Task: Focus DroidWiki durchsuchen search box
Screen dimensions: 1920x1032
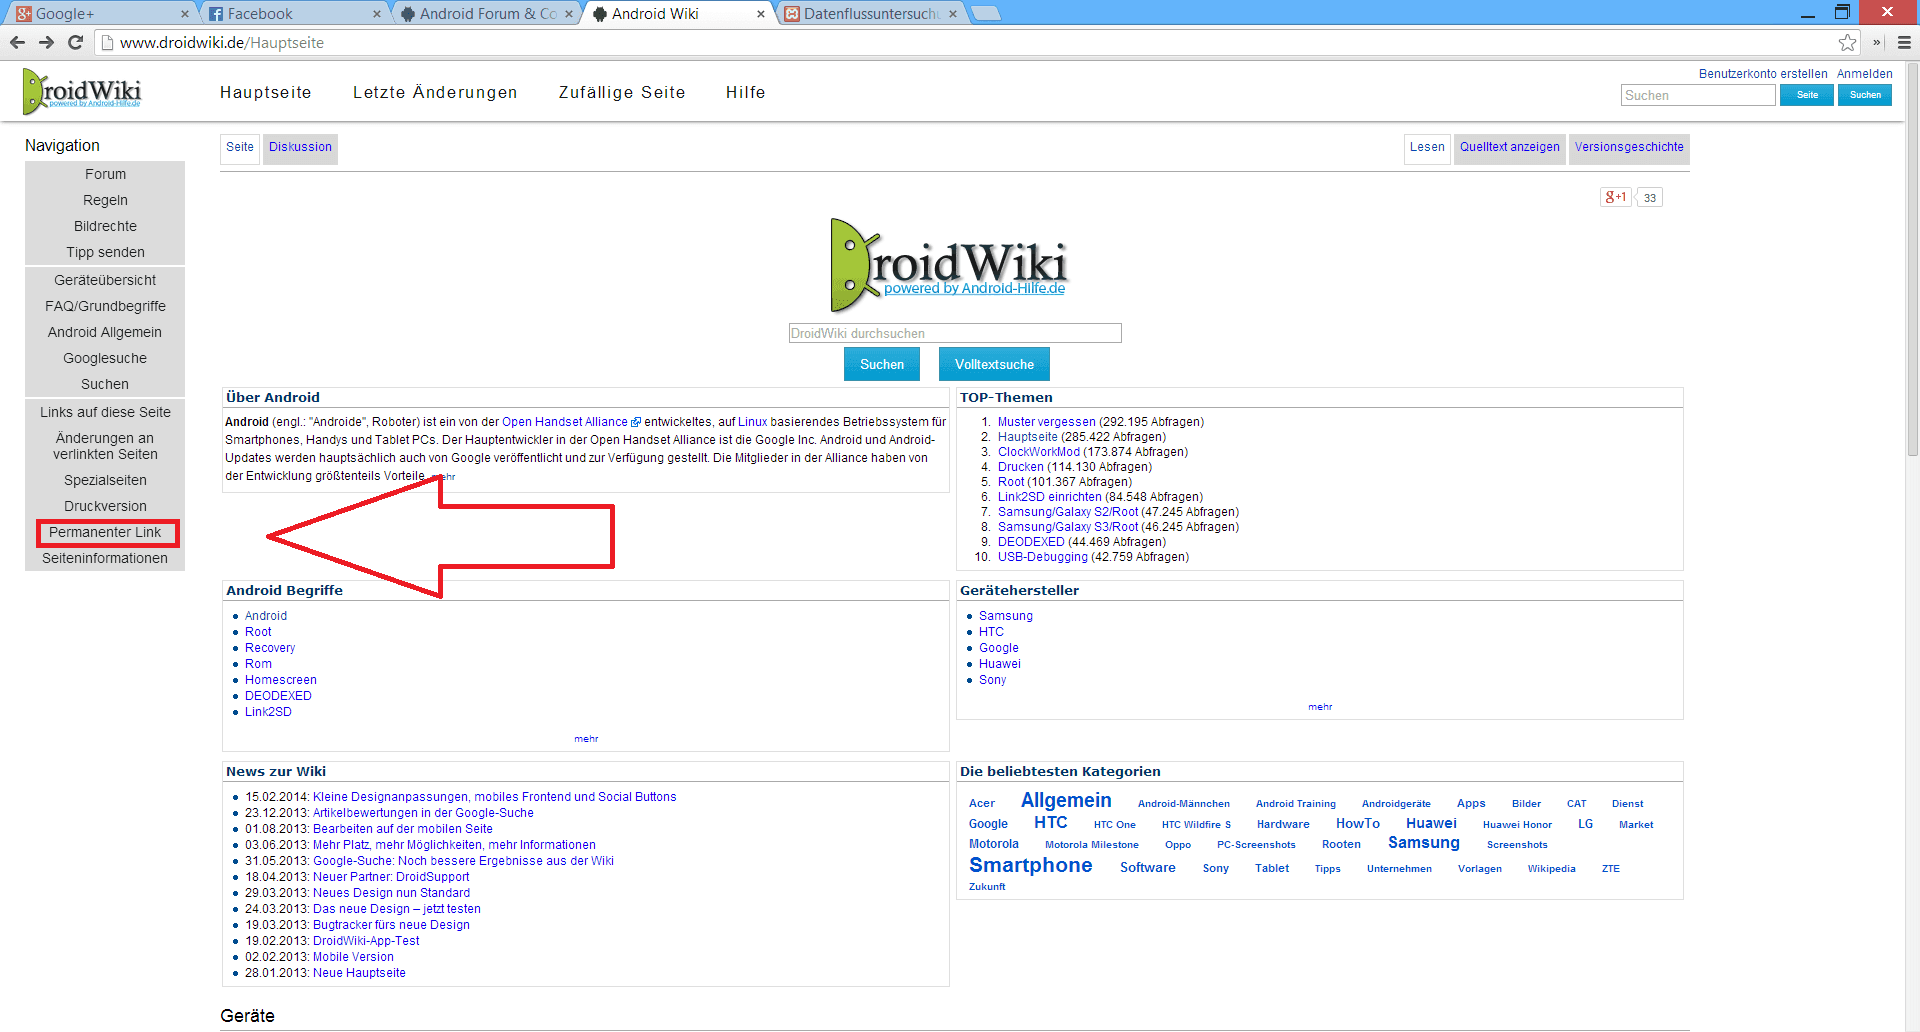Action: point(955,333)
